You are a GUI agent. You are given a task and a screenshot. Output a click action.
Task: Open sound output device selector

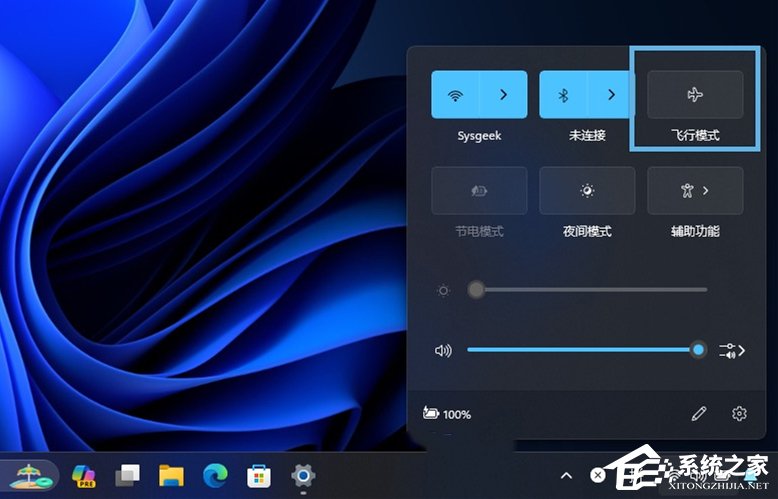tap(732, 351)
